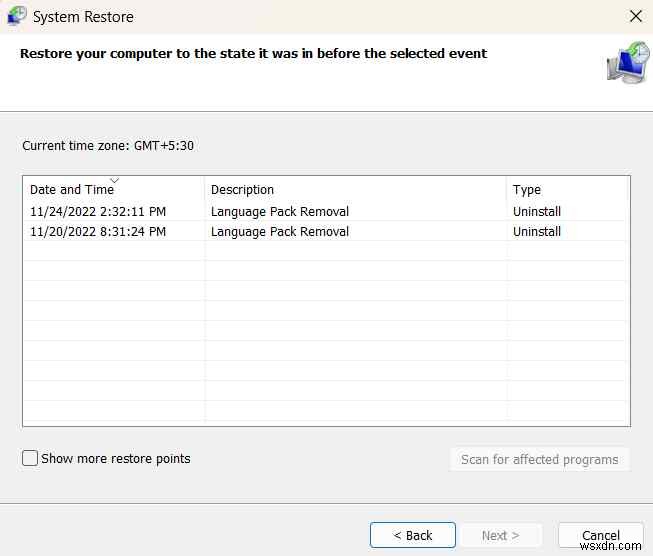Select the 11/20/2022 8:31:24 PM restore point
This screenshot has width=653, height=556.
[98, 232]
